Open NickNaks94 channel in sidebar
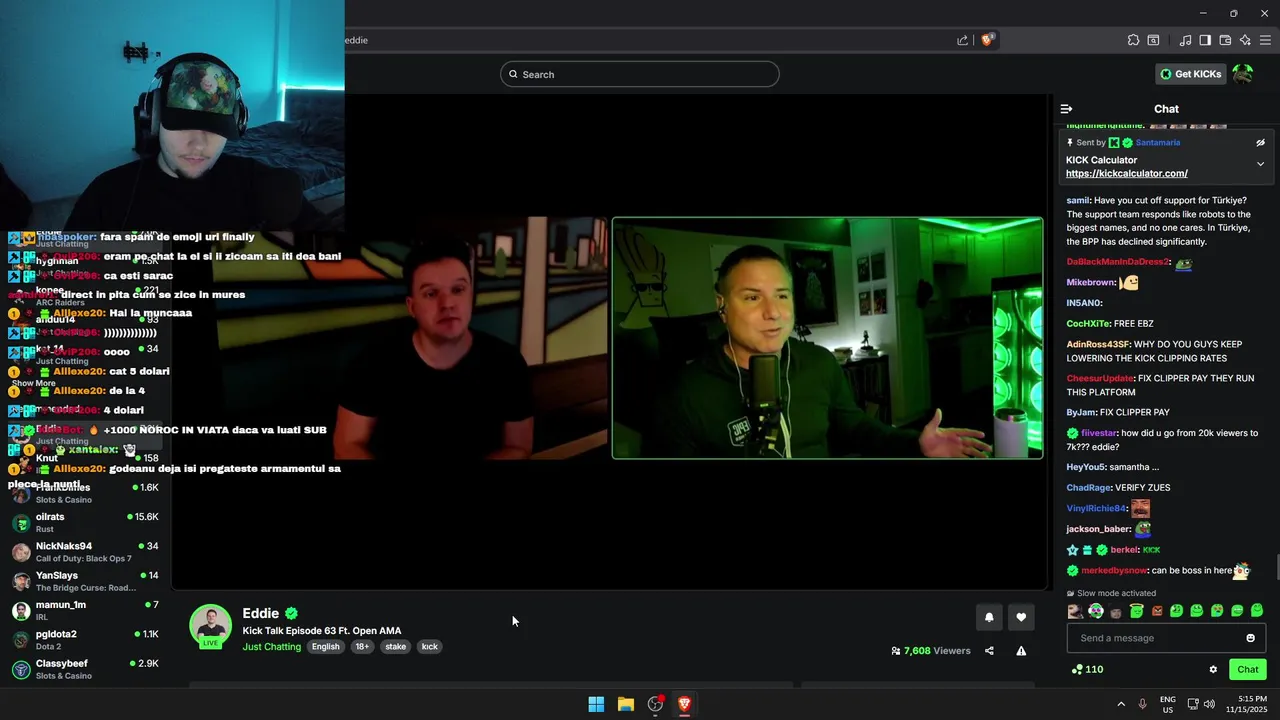This screenshot has height=720, width=1280. (85, 552)
